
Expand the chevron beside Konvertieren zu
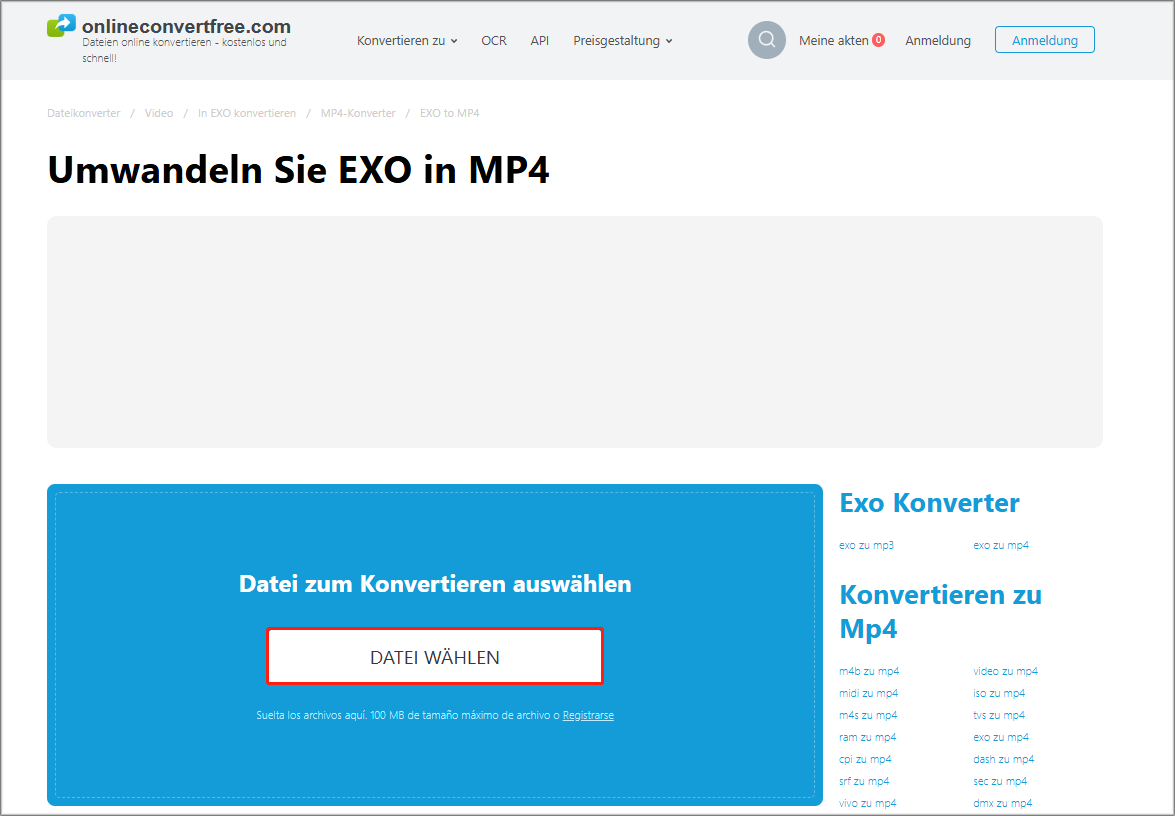coord(455,42)
